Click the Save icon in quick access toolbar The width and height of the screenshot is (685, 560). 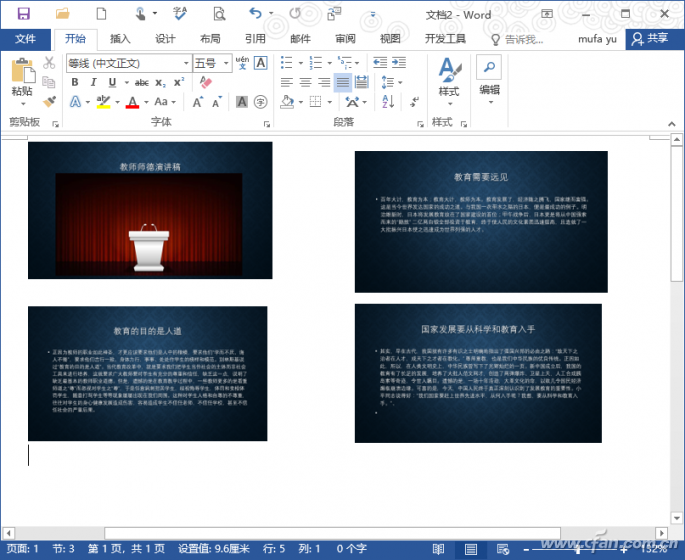tap(23, 14)
